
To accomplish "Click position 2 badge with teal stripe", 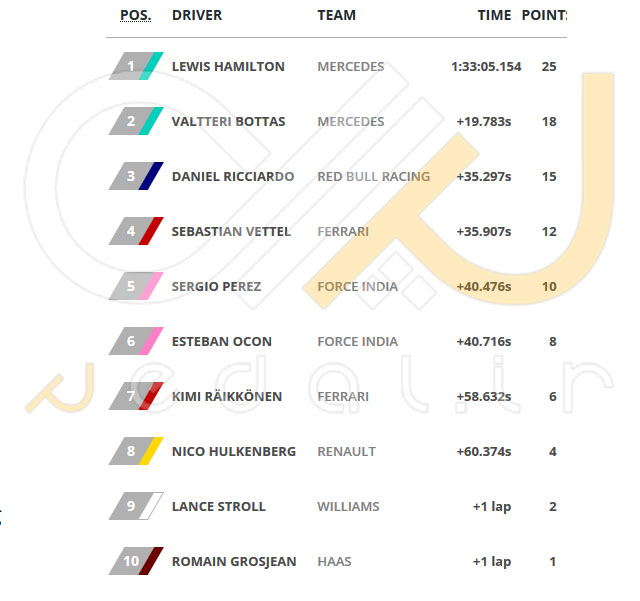I will [136, 121].
